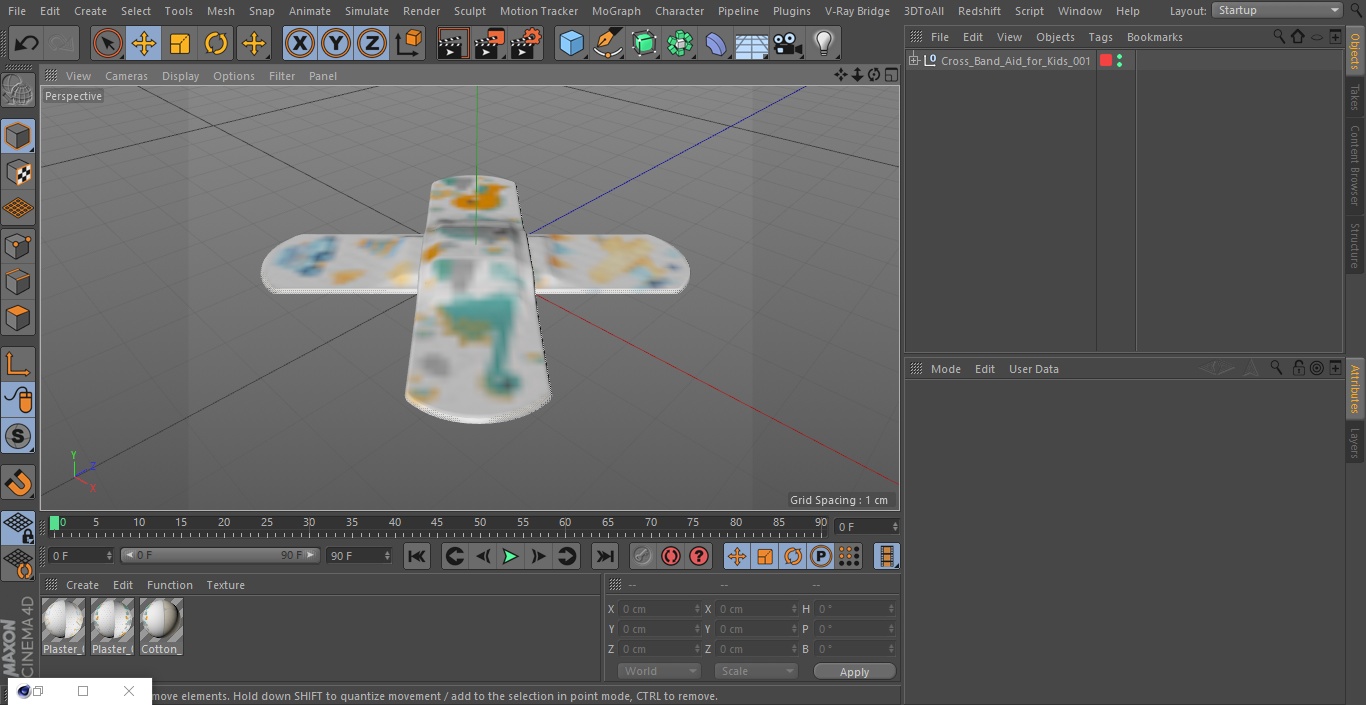This screenshot has width=1366, height=705.
Task: Toggle position keyframe recording icon
Action: coord(737,556)
